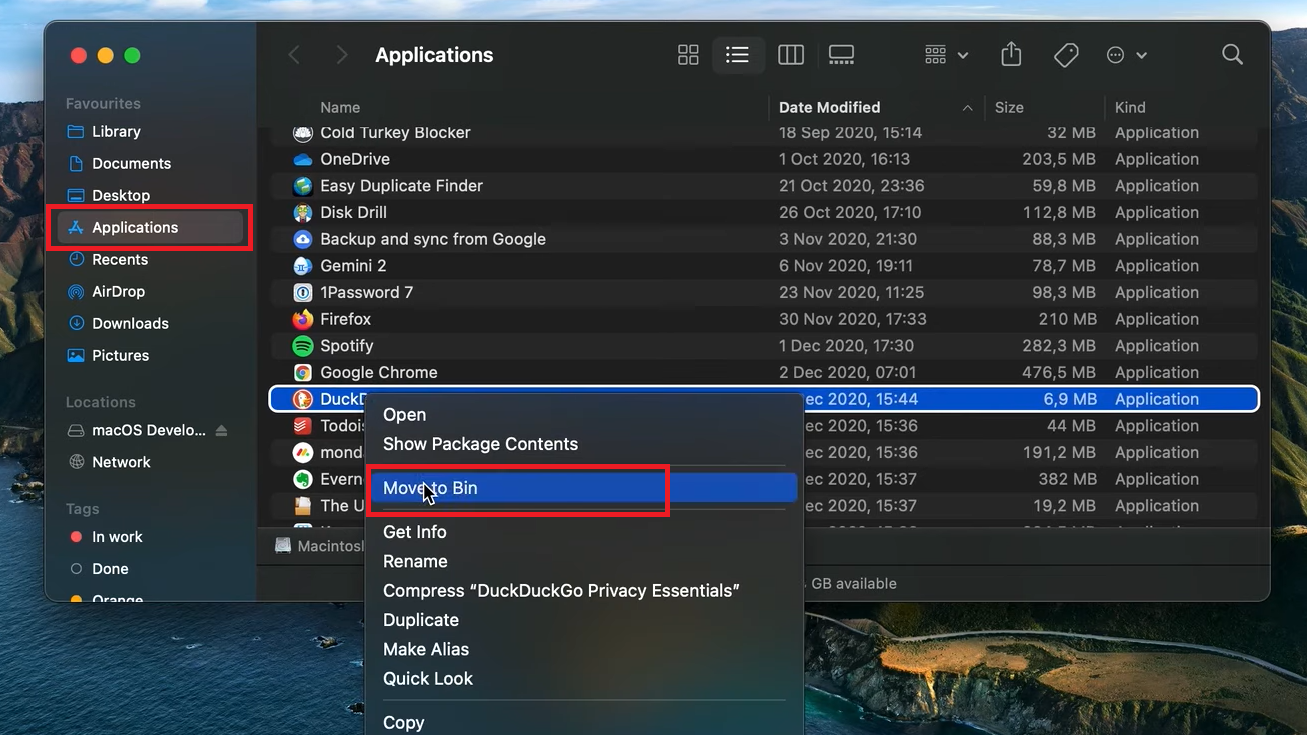The image size is (1307, 735).
Task: Toggle sort order arrow on Date Modified
Action: [967, 107]
